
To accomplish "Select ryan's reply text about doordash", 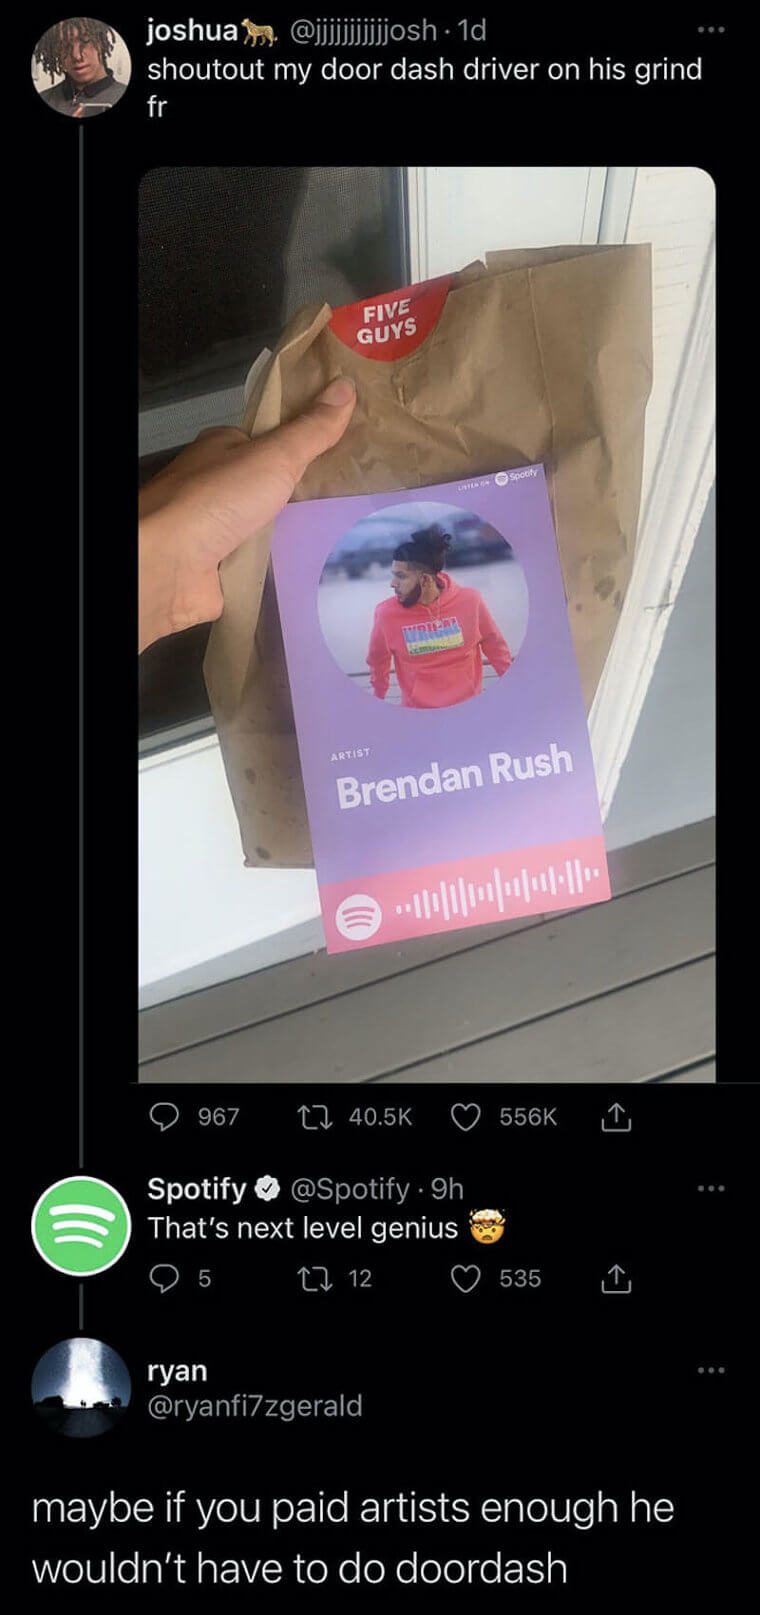I will tap(353, 1537).
